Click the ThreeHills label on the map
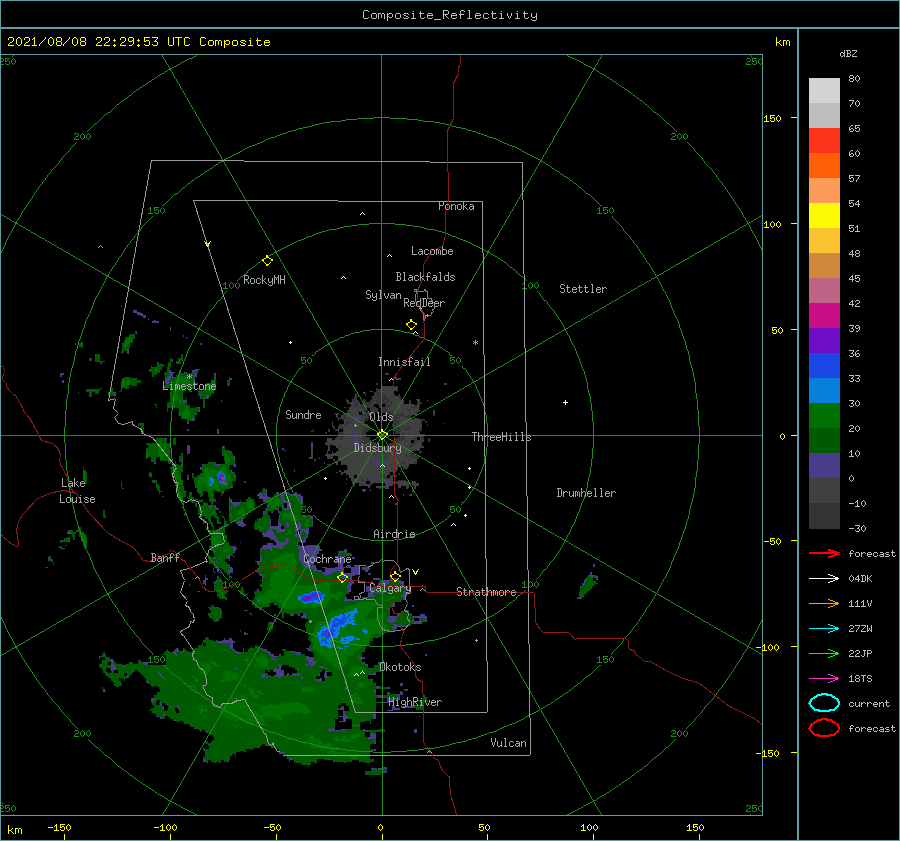Viewport: 900px width, 841px height. tap(501, 437)
